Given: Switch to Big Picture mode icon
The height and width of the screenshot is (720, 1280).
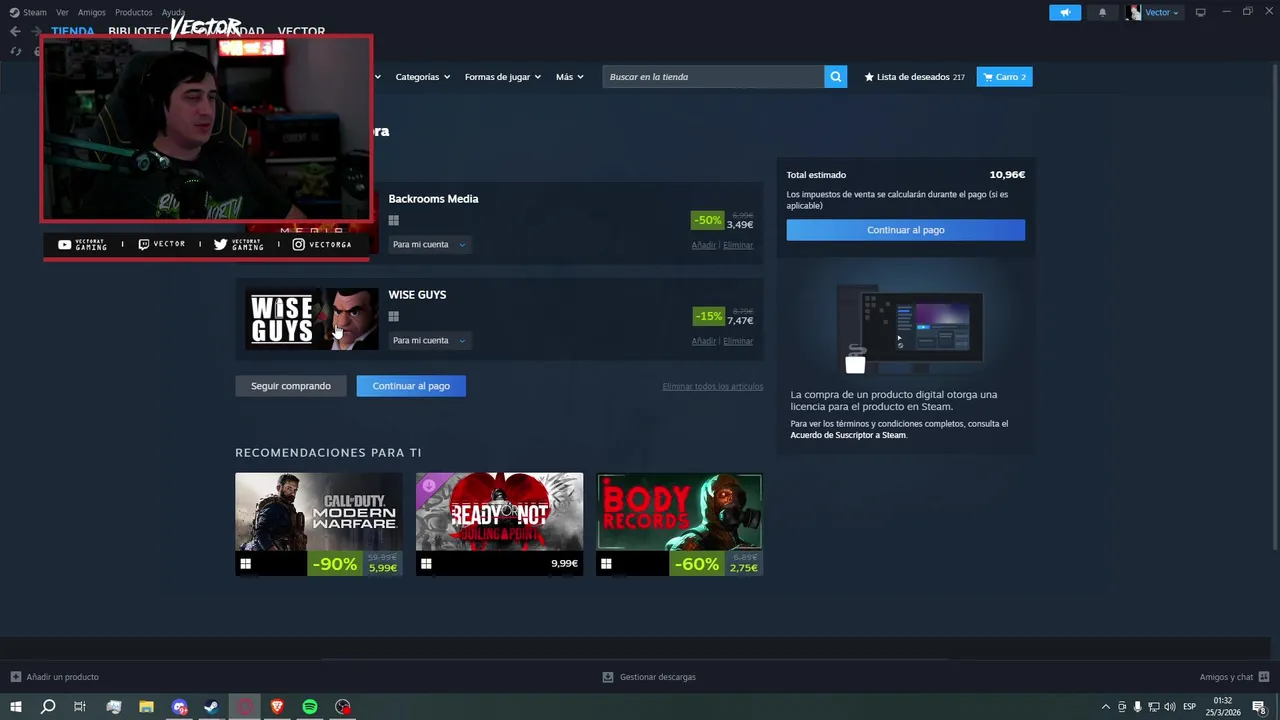Looking at the screenshot, I should [x=1201, y=12].
